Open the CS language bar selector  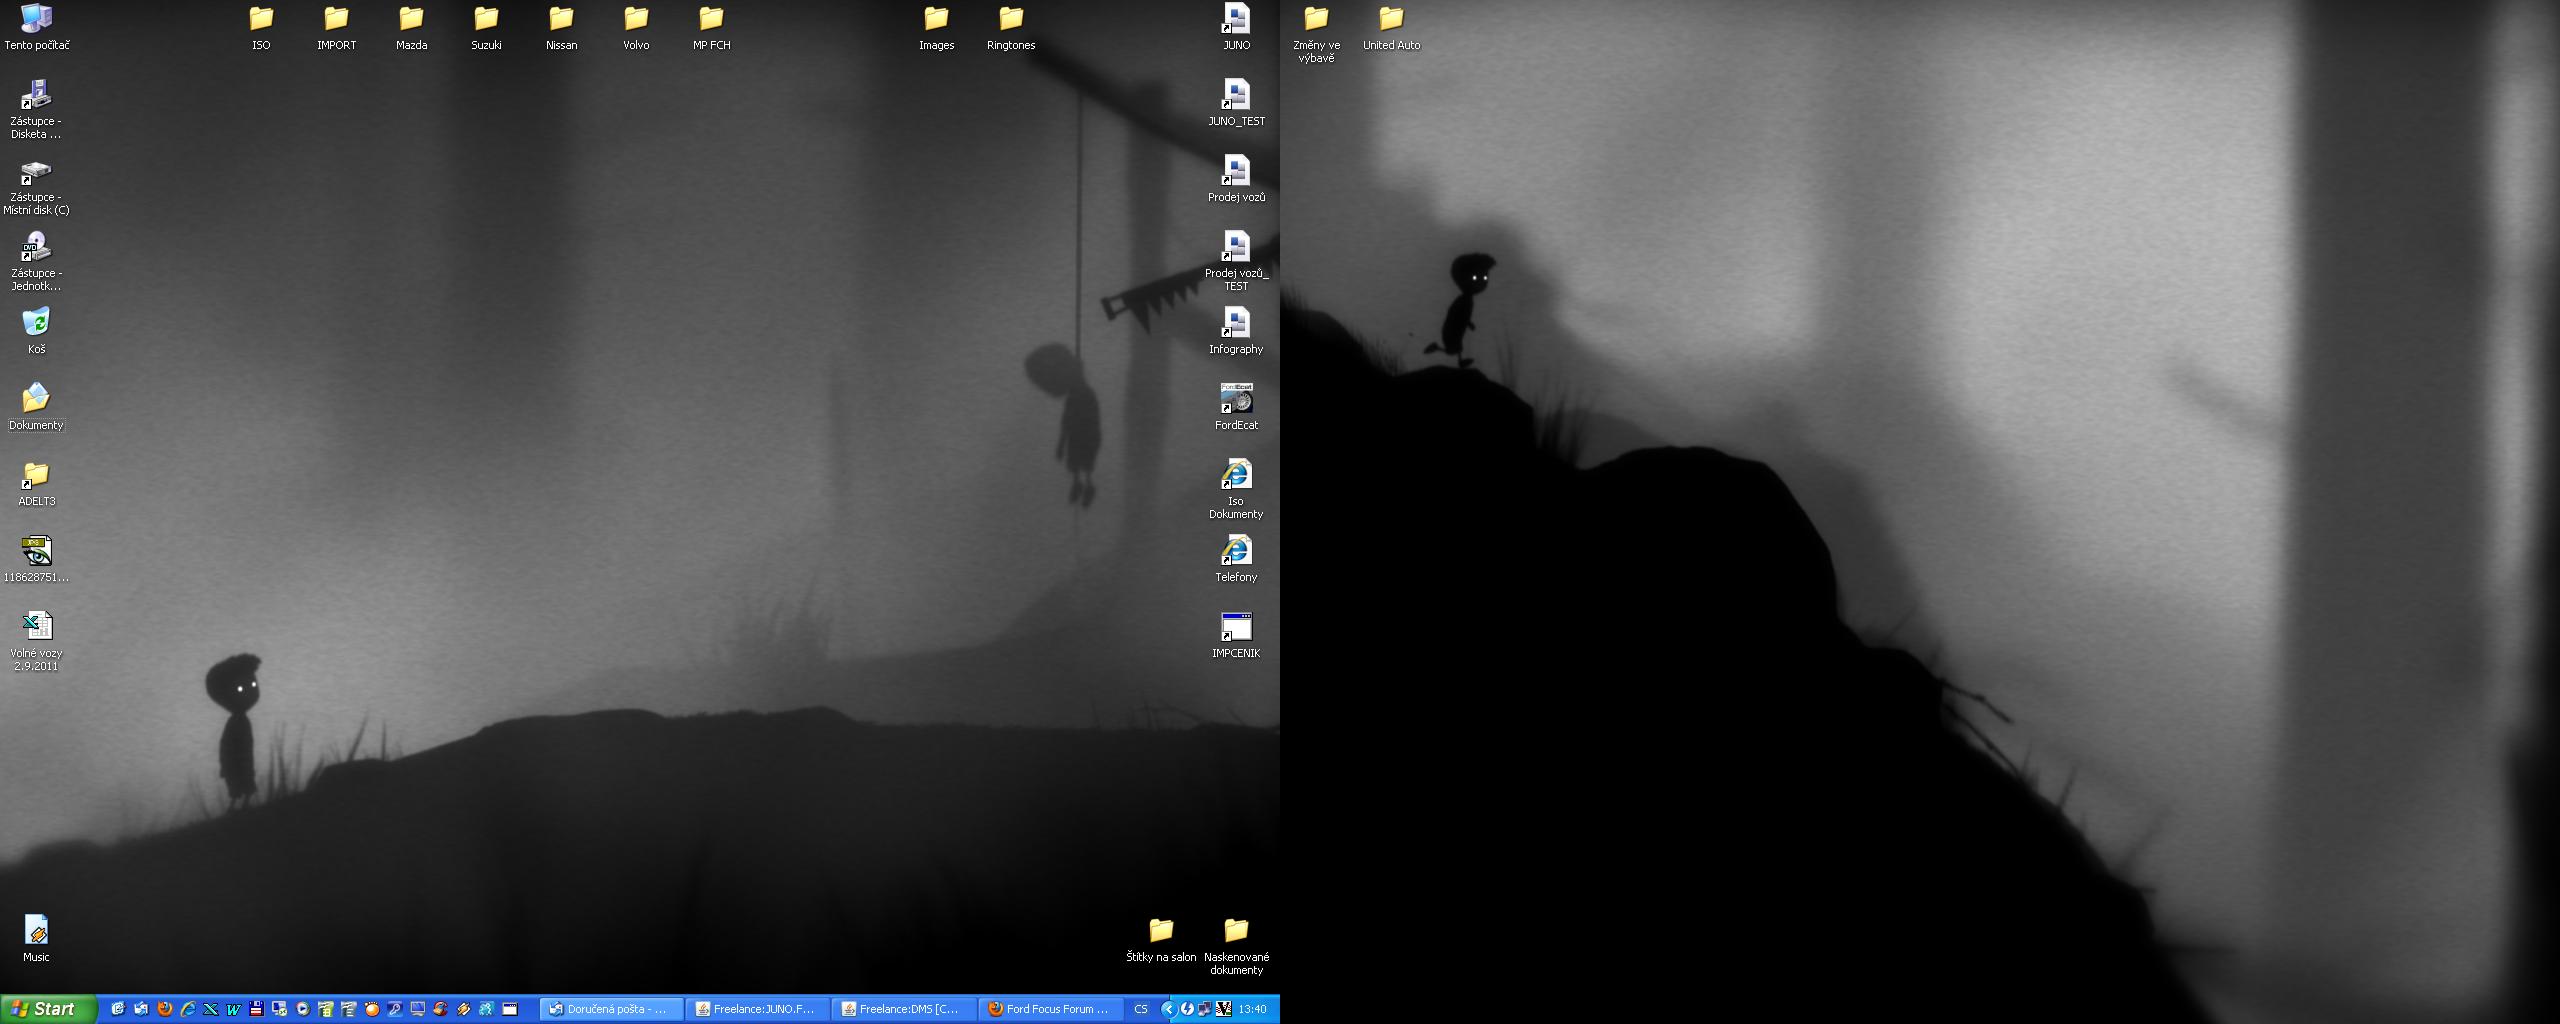(x=1141, y=1009)
